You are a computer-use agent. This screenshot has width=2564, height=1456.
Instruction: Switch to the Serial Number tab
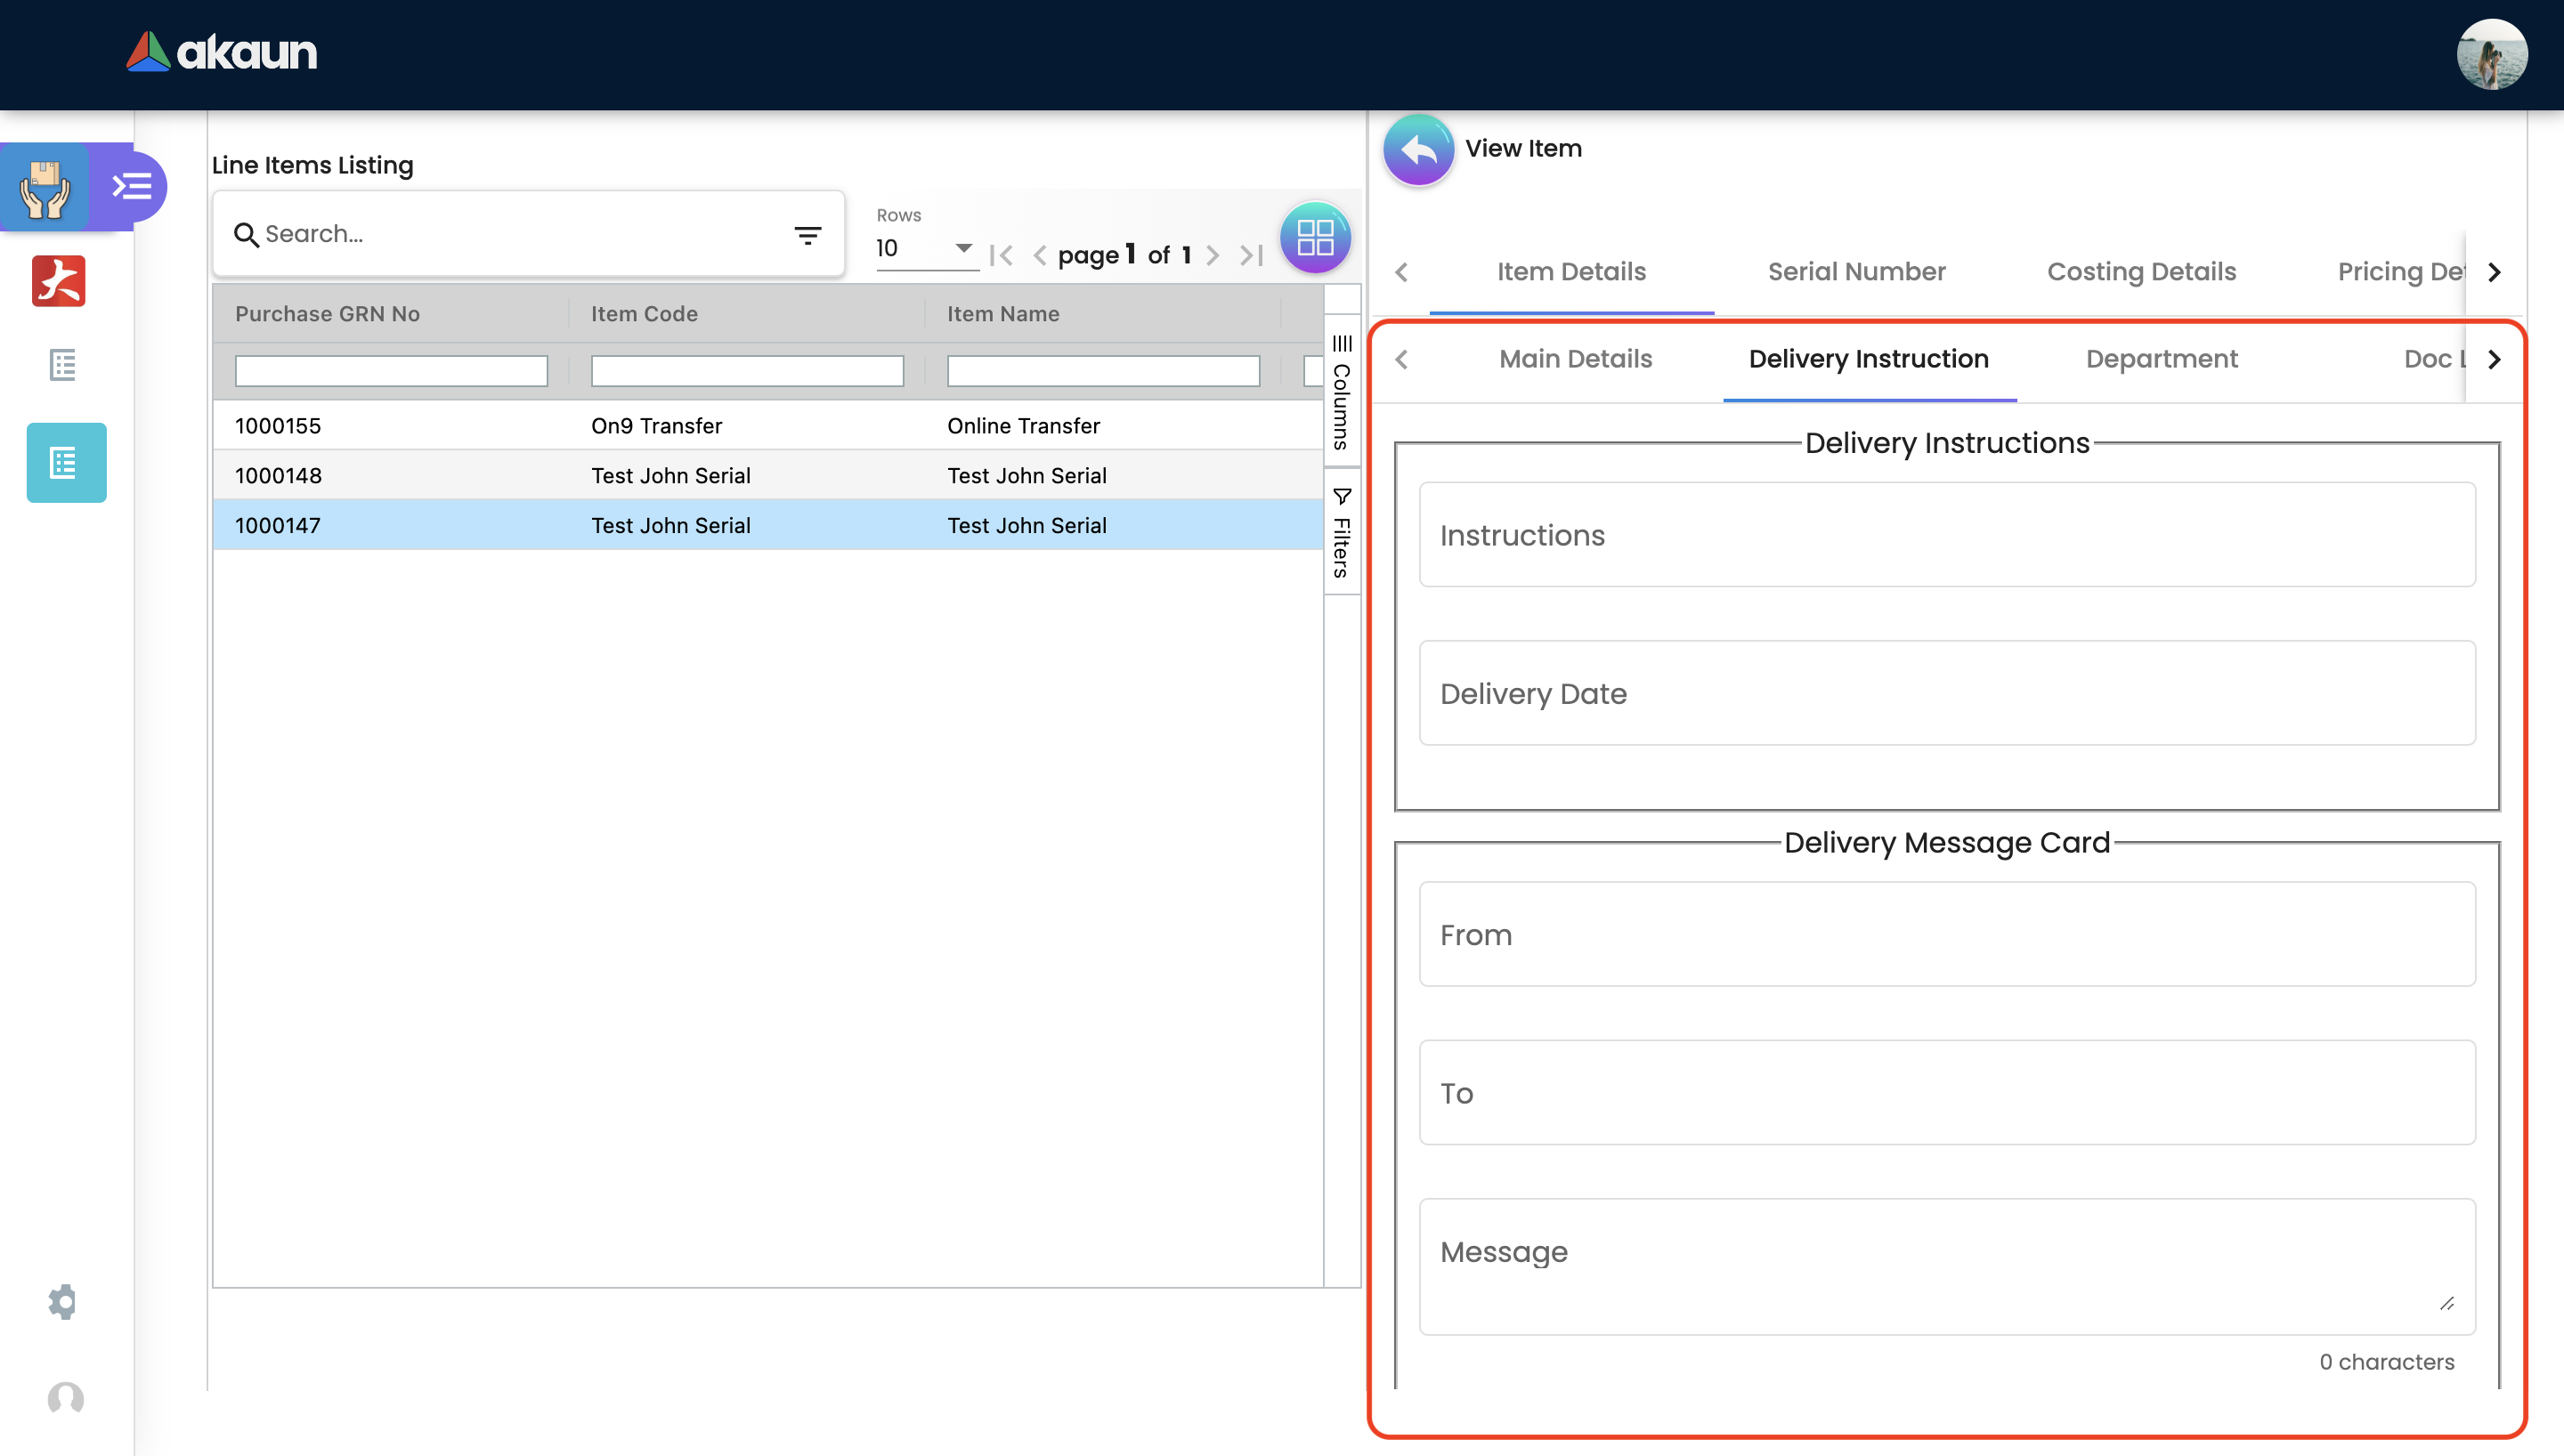[1855, 272]
